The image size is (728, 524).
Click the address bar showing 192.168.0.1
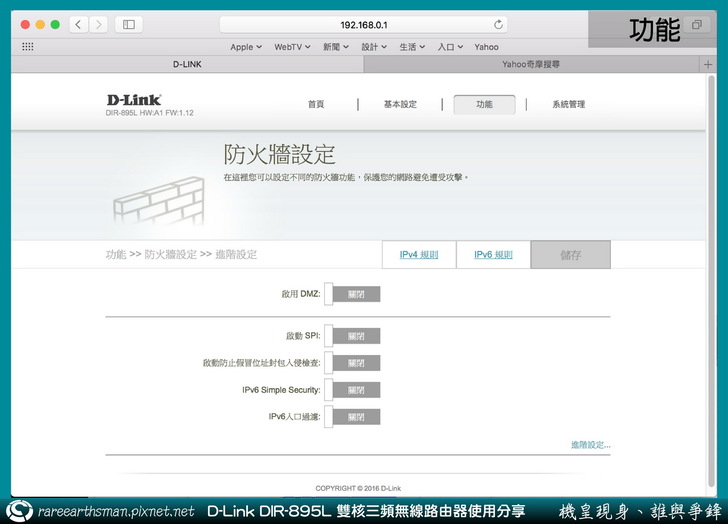pos(363,24)
